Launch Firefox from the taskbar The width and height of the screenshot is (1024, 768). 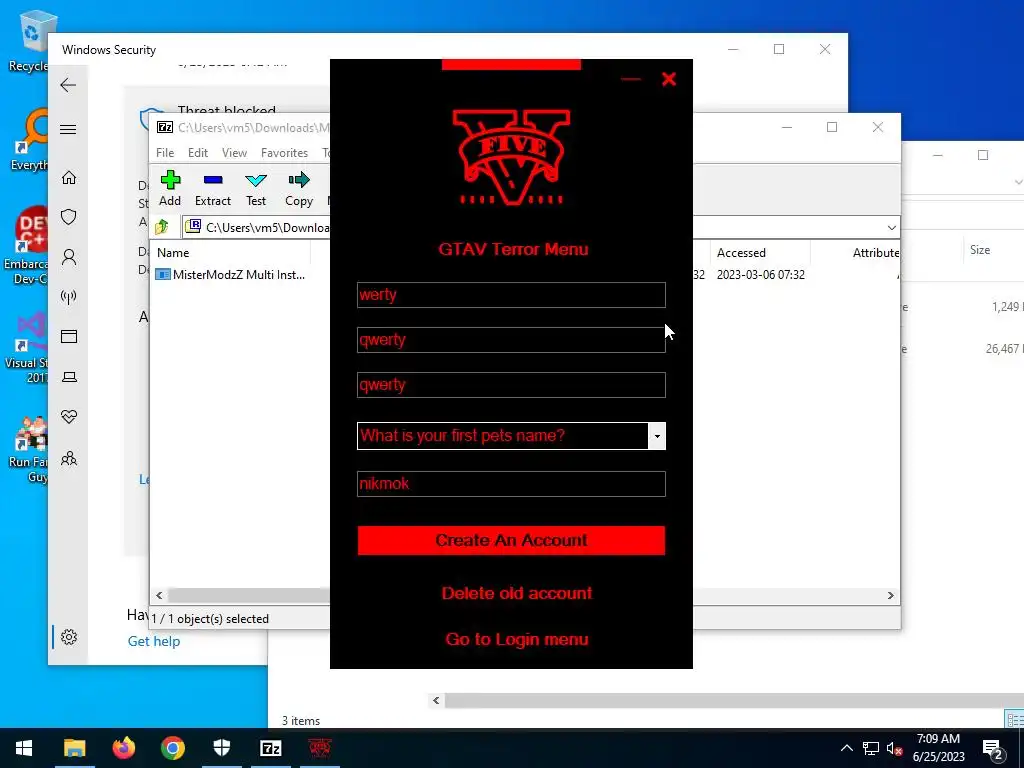(x=123, y=748)
